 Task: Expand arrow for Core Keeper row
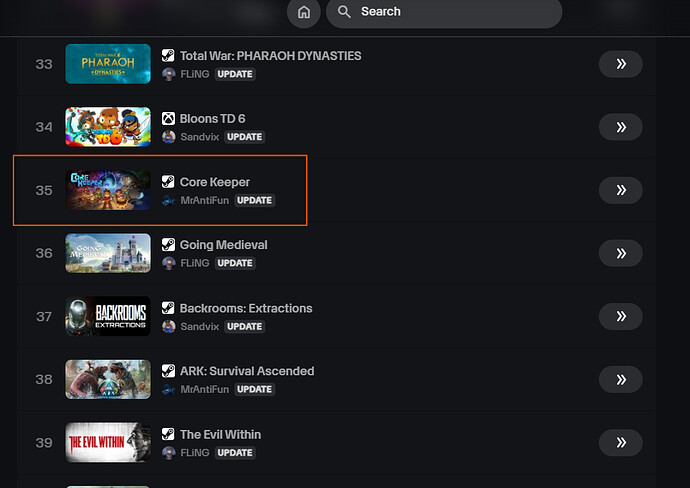(620, 190)
